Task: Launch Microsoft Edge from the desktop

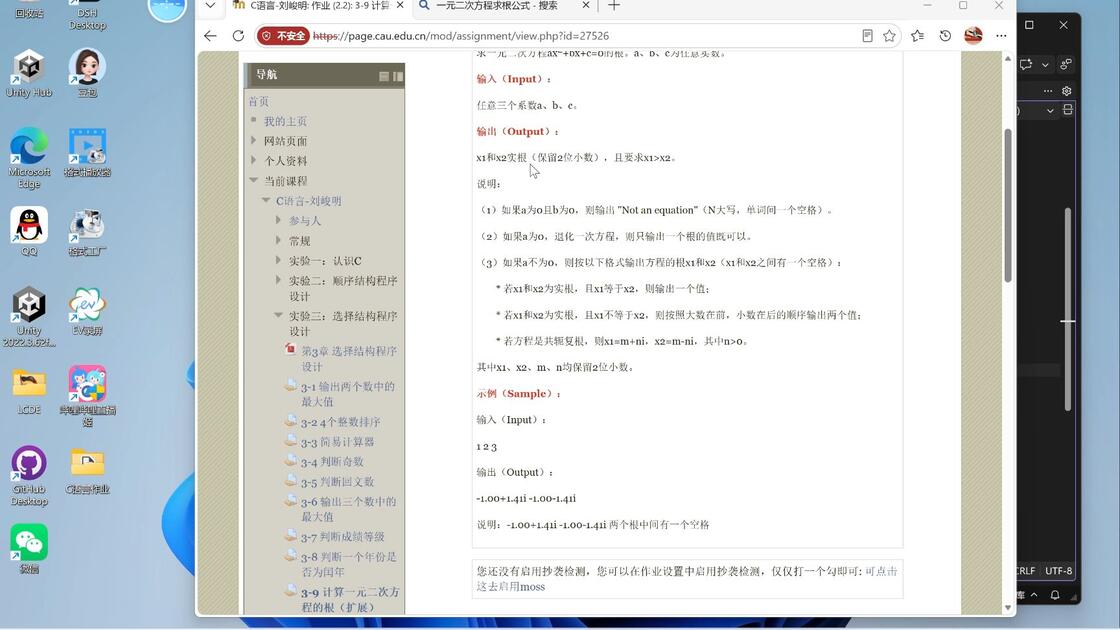Action: point(29,157)
